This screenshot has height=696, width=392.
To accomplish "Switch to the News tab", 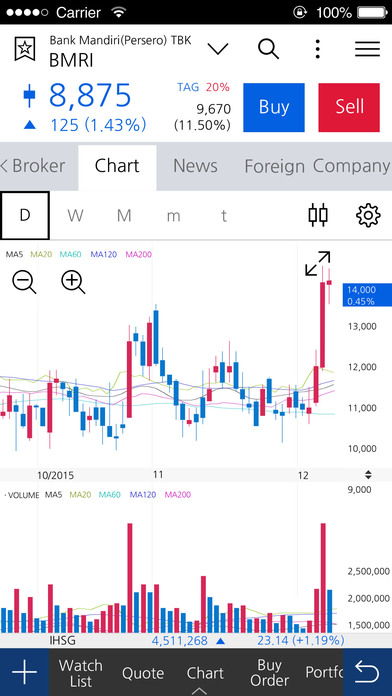I will tap(195, 166).
